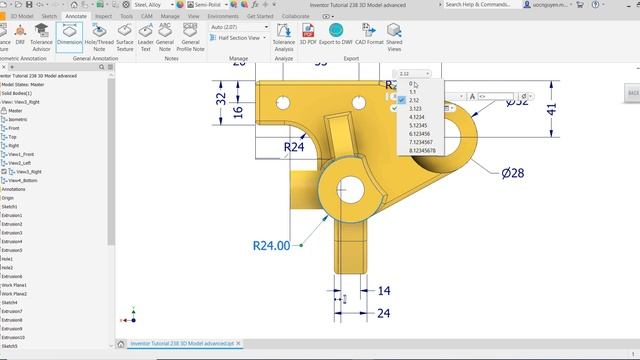Switch to the 3D Model tab
The height and width of the screenshot is (360, 640).
click(x=22, y=16)
